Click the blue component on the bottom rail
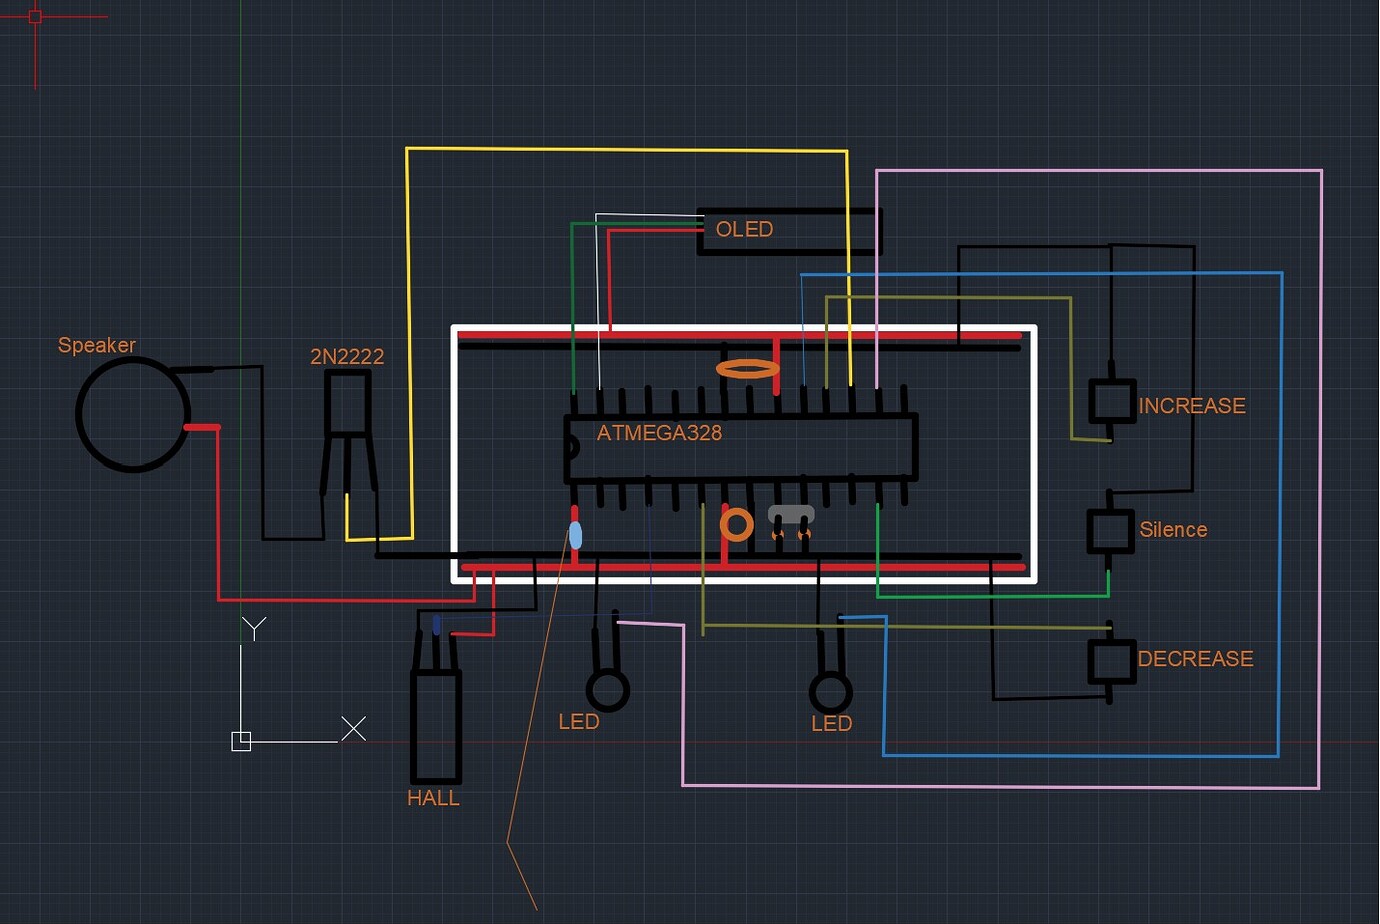 (x=576, y=537)
